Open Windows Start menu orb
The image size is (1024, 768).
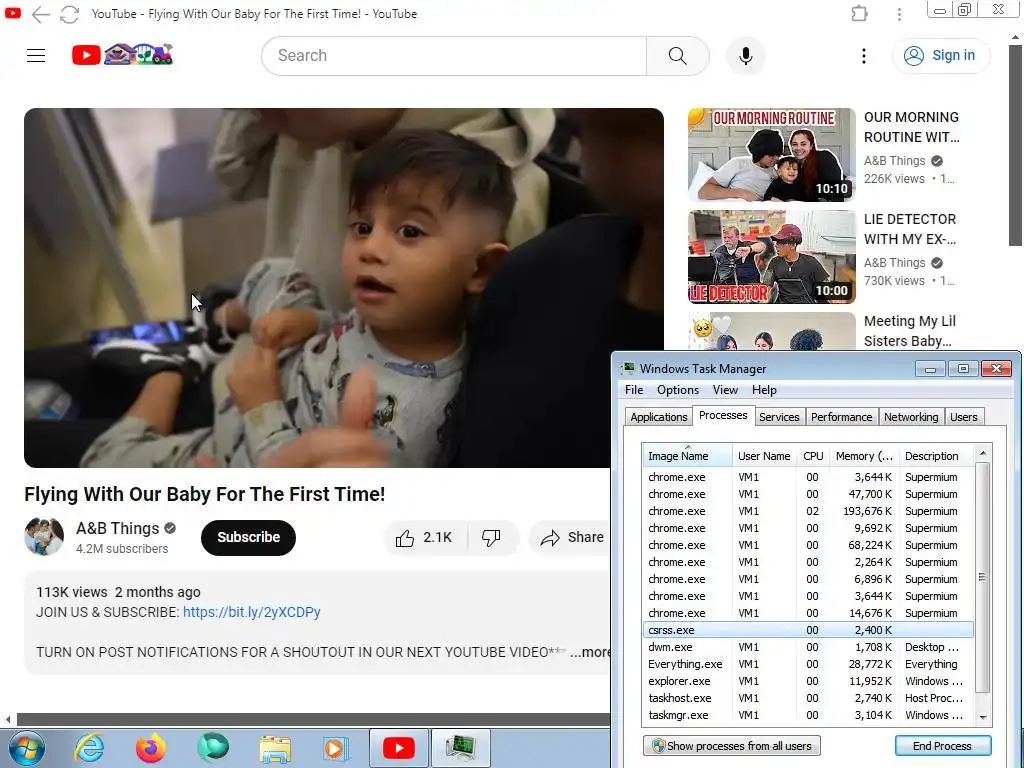point(26,748)
